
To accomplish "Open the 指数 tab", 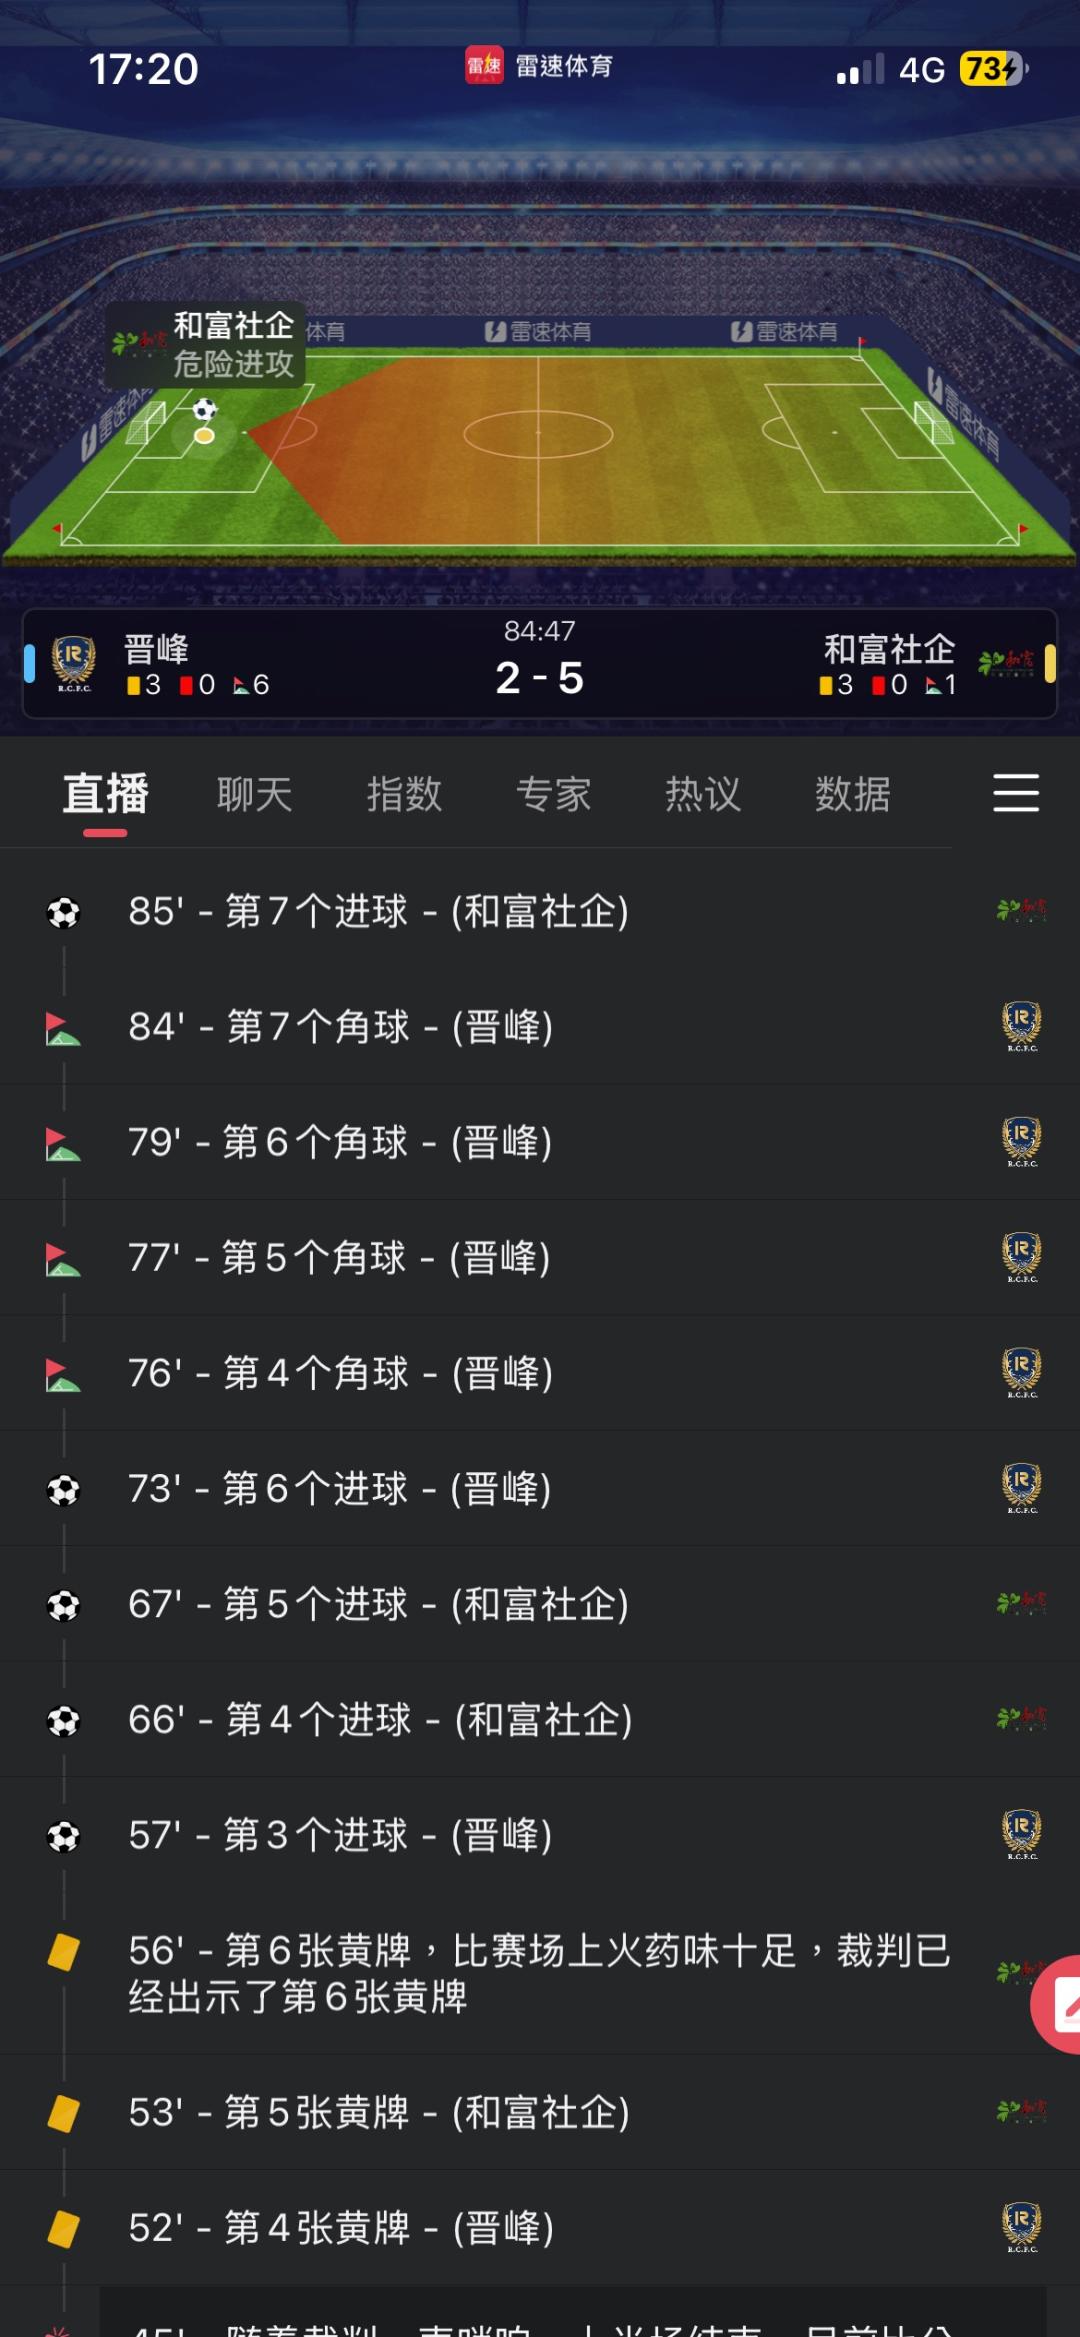I will 404,795.
